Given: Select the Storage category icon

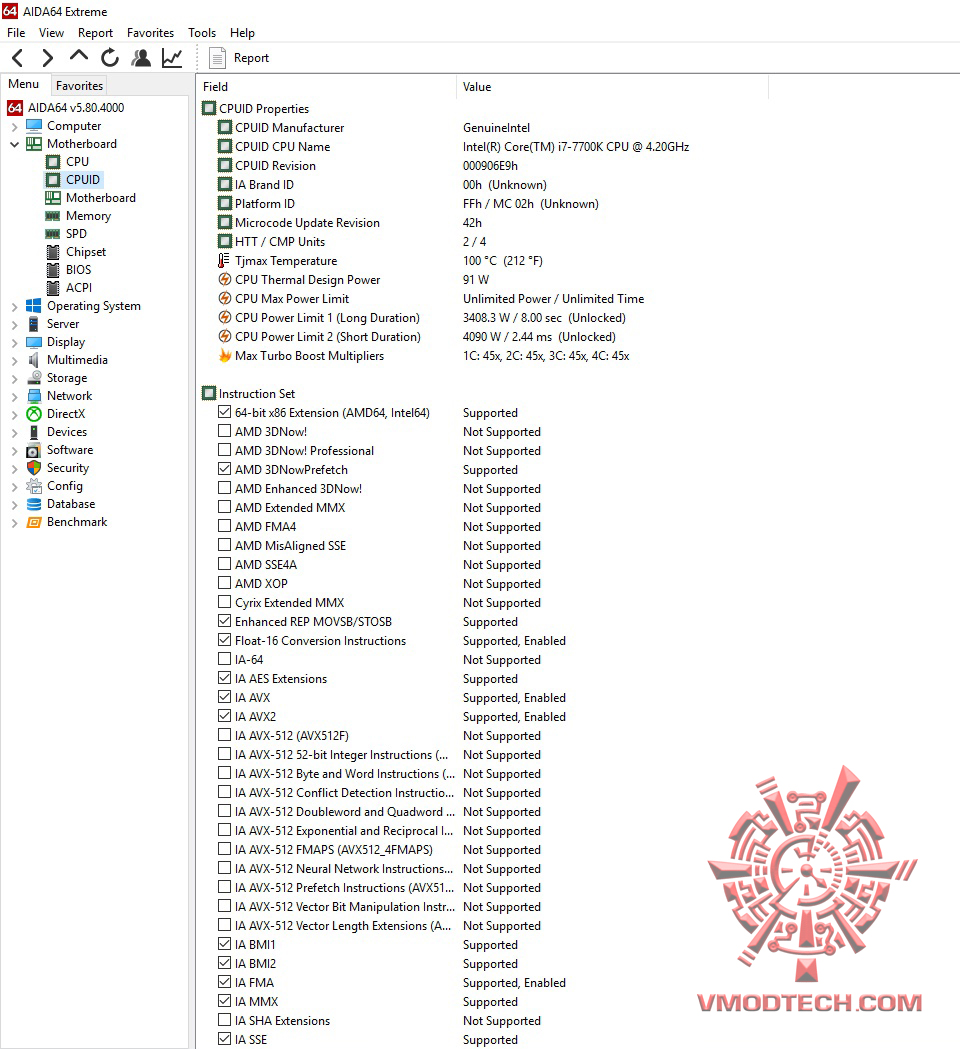Looking at the screenshot, I should coord(34,378).
